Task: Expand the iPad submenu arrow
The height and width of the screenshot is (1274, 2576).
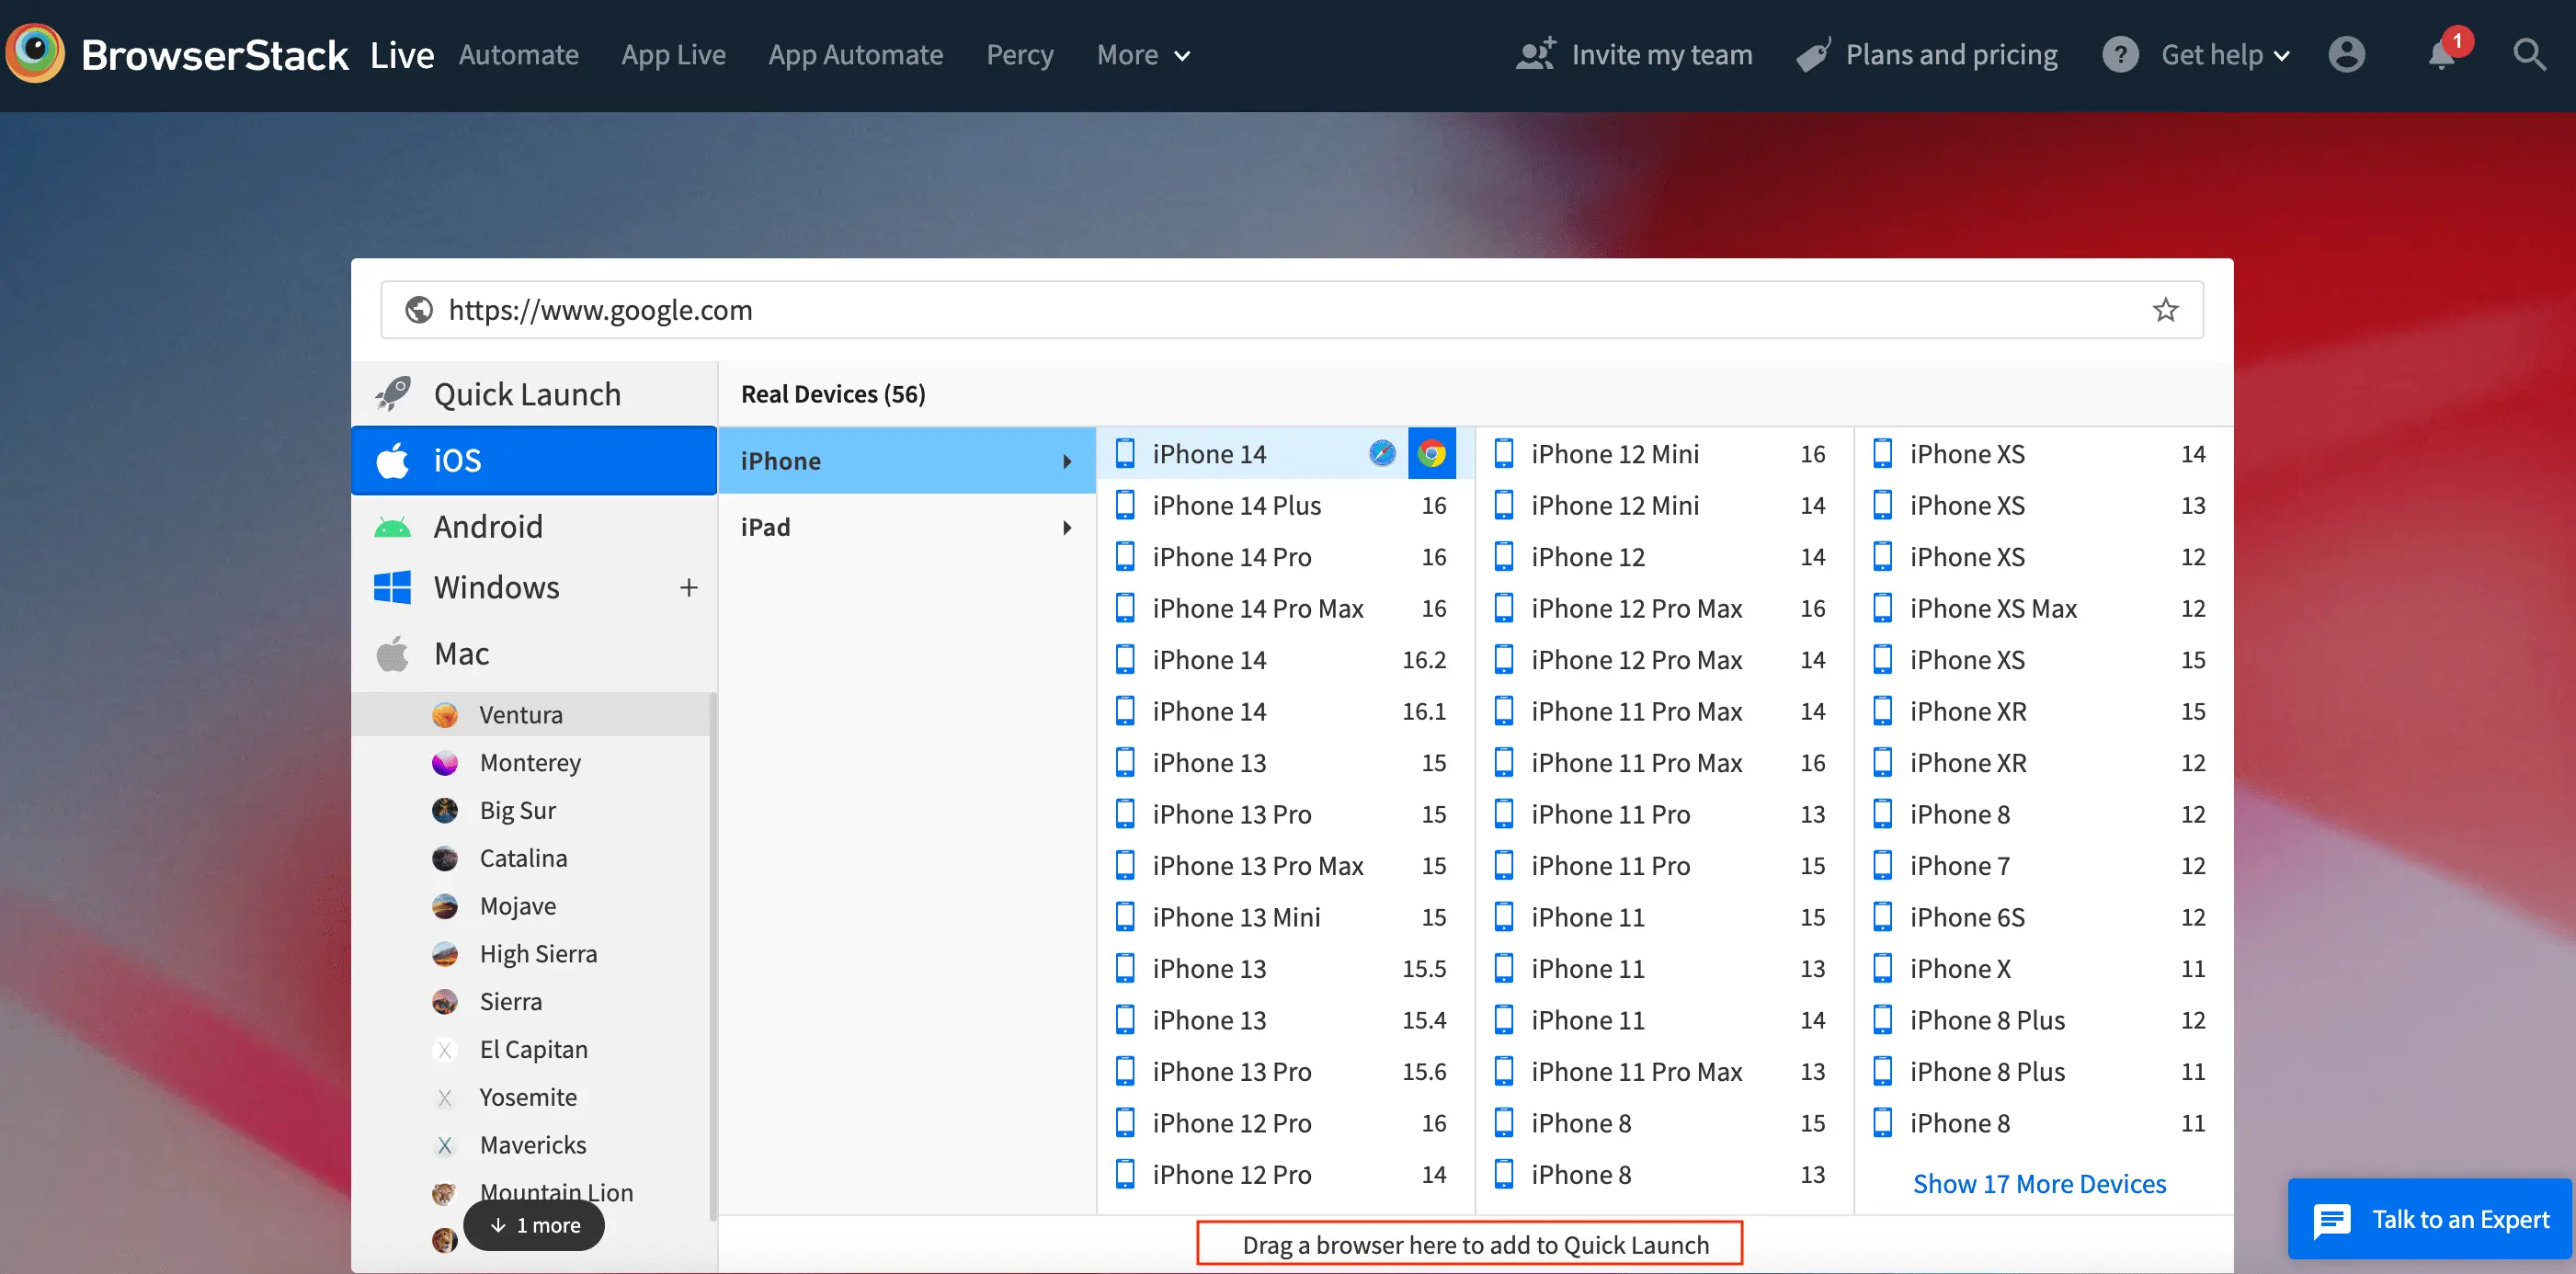Action: coord(1067,527)
